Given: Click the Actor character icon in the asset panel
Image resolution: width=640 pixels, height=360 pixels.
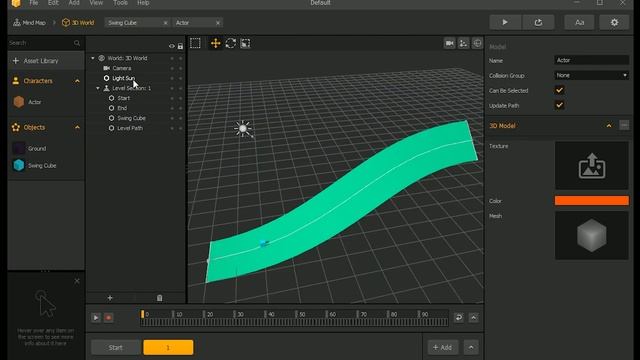Looking at the screenshot, I should pyautogui.click(x=19, y=102).
